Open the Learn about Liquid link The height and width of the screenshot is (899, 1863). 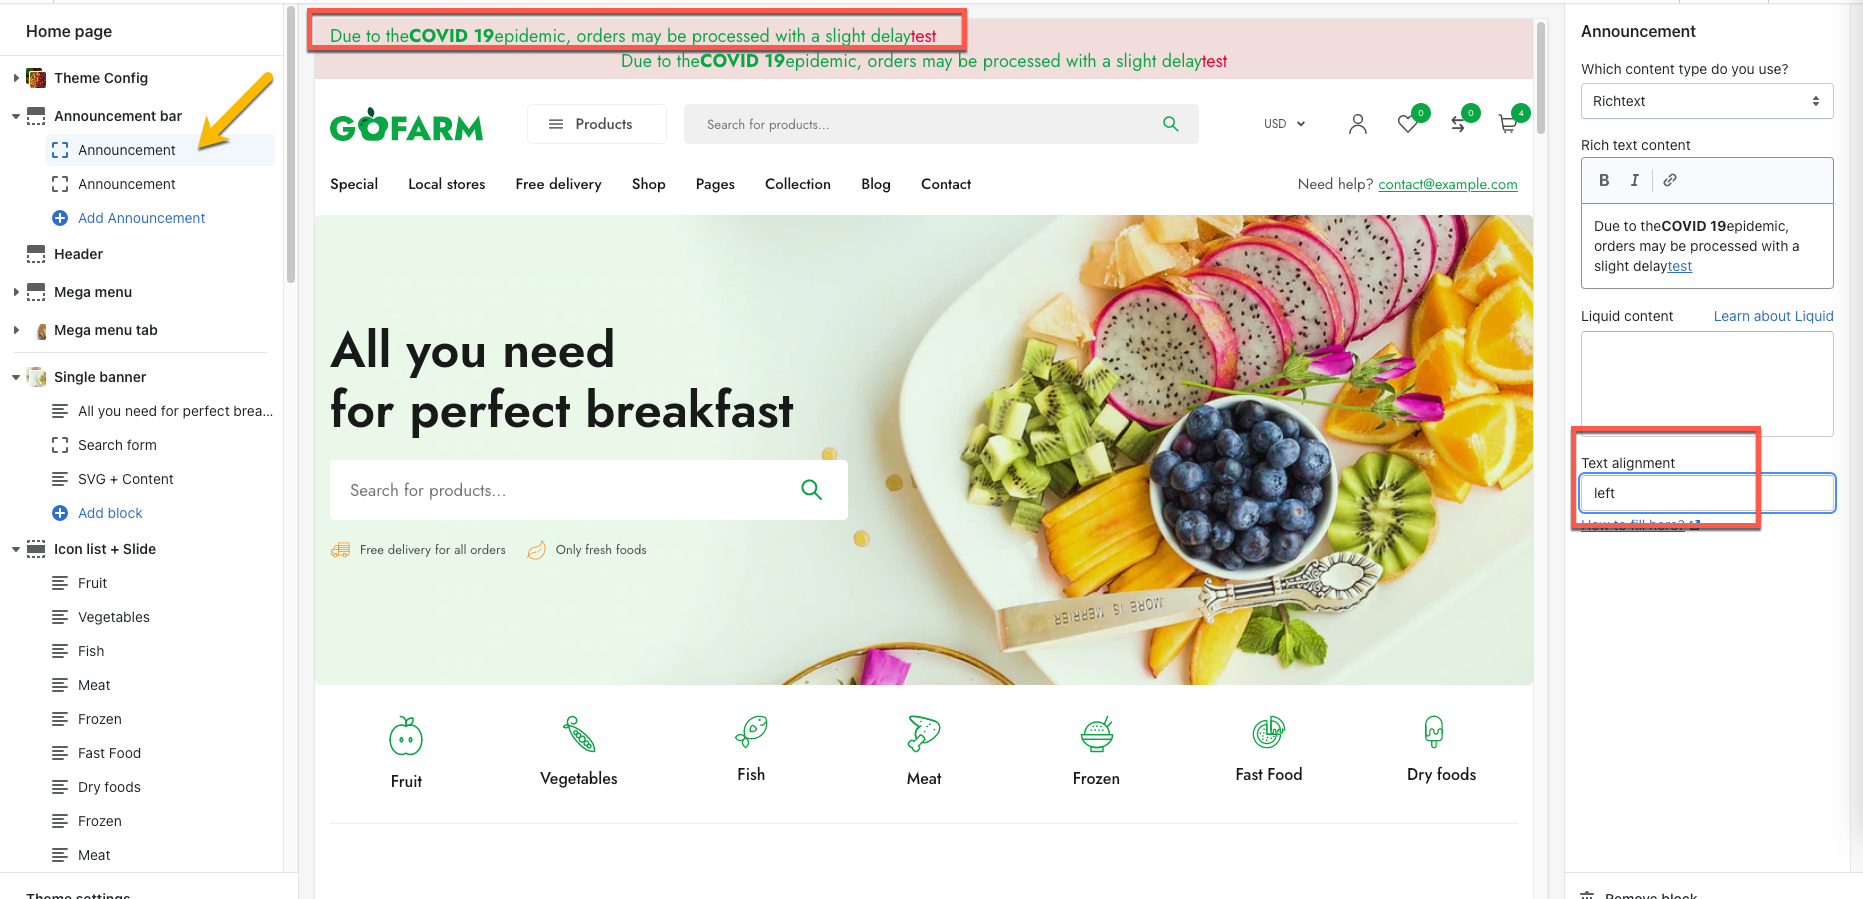tap(1773, 316)
